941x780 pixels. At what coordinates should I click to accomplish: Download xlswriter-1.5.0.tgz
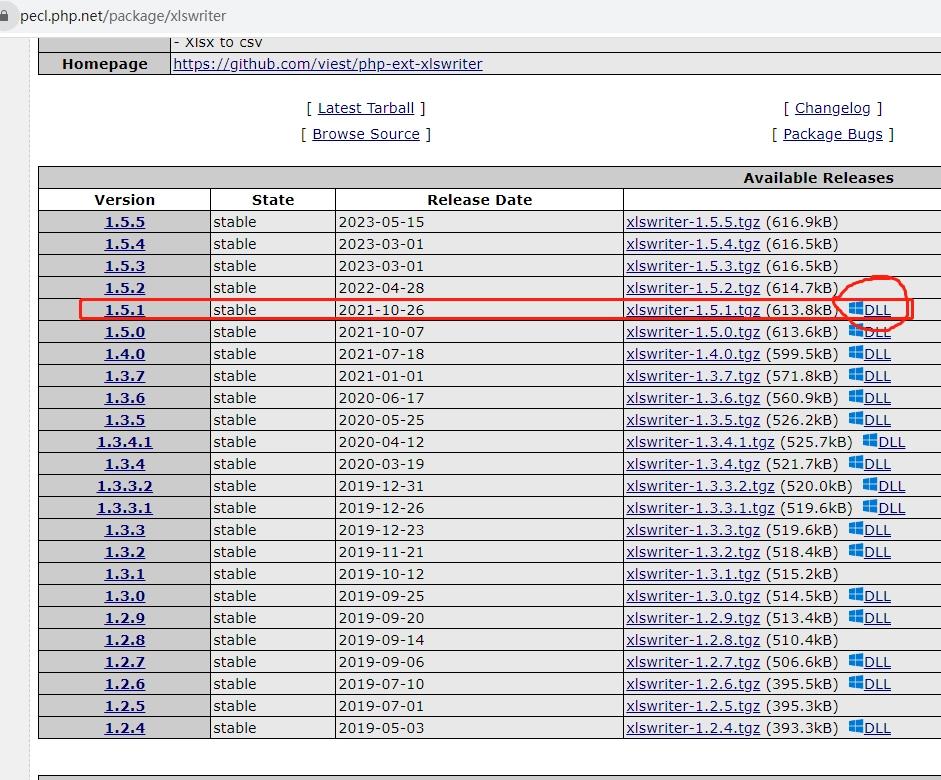click(x=693, y=332)
